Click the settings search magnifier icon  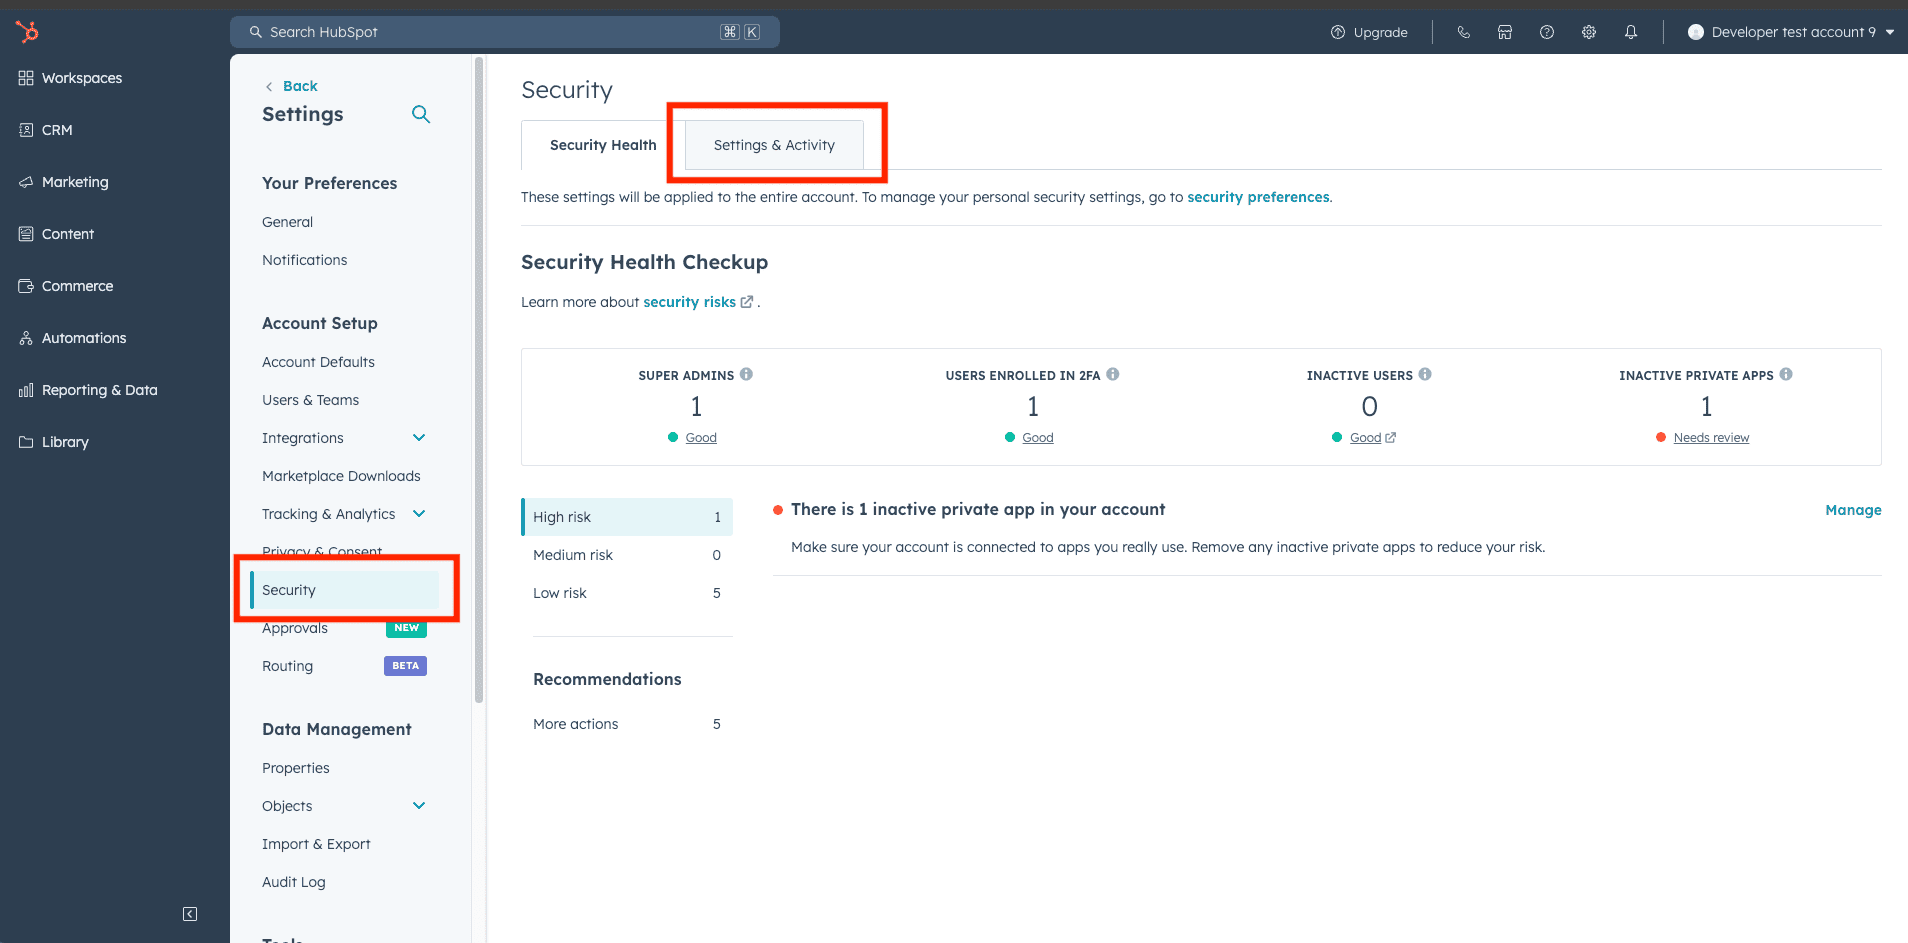click(x=420, y=114)
